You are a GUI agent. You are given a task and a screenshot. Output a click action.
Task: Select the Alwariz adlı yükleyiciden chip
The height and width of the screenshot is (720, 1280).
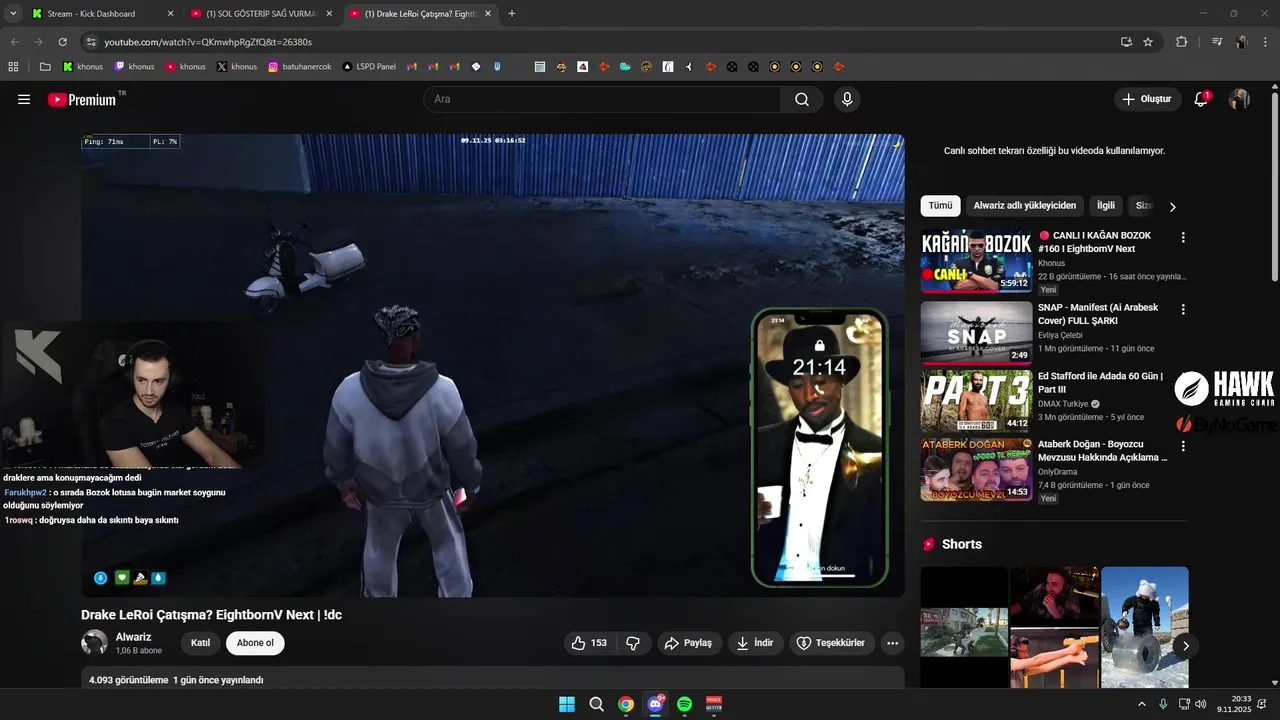1025,206
